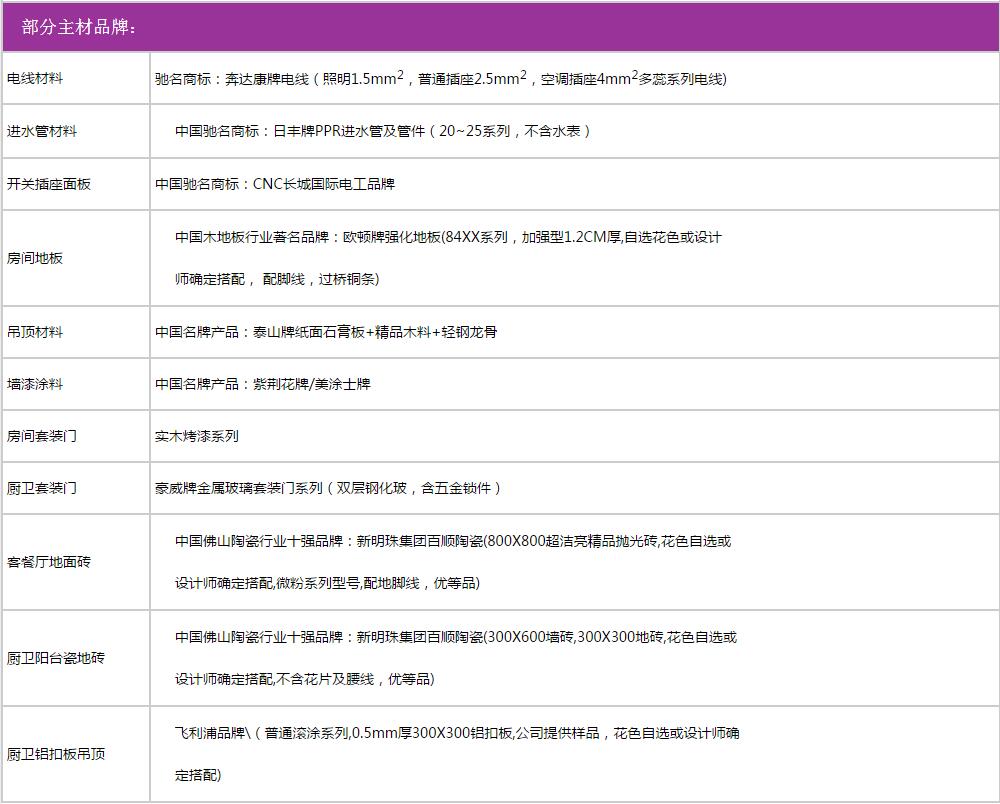Screen dimensions: 1000x804
Task: Select the 进水管材料 row label
Action: (x=42, y=131)
